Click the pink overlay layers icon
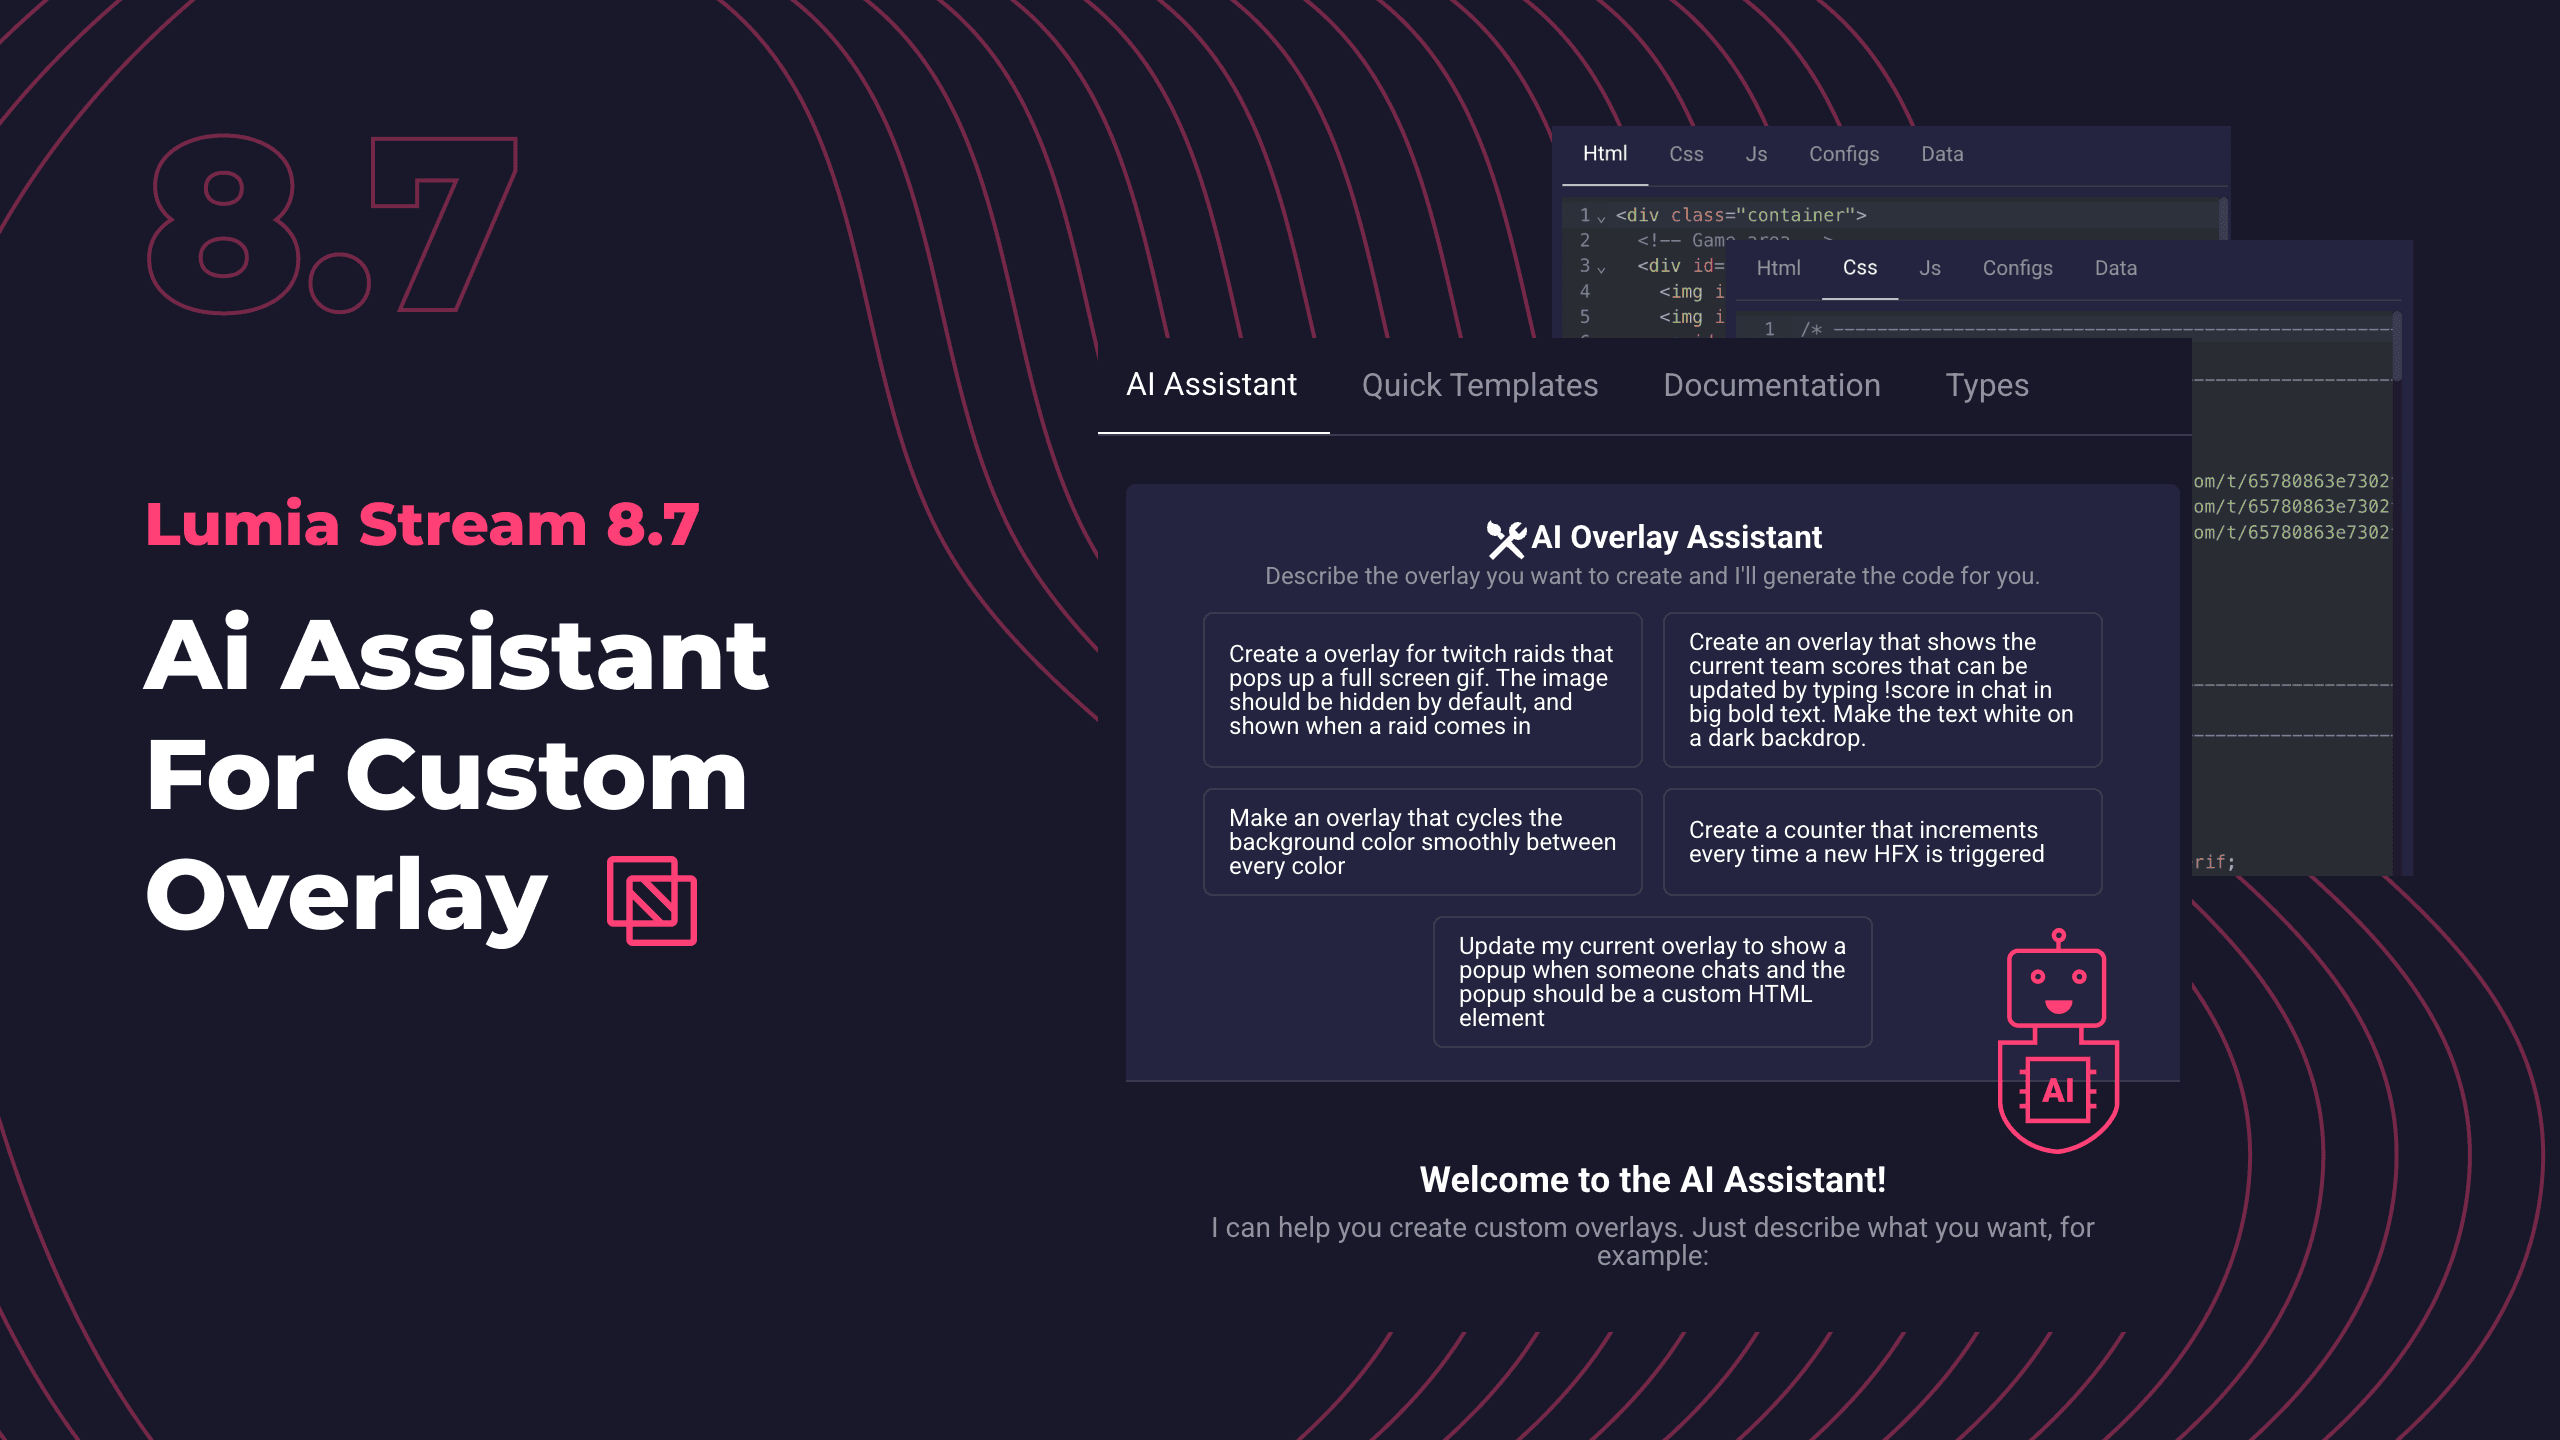This screenshot has height=1440, width=2560. 652,900
